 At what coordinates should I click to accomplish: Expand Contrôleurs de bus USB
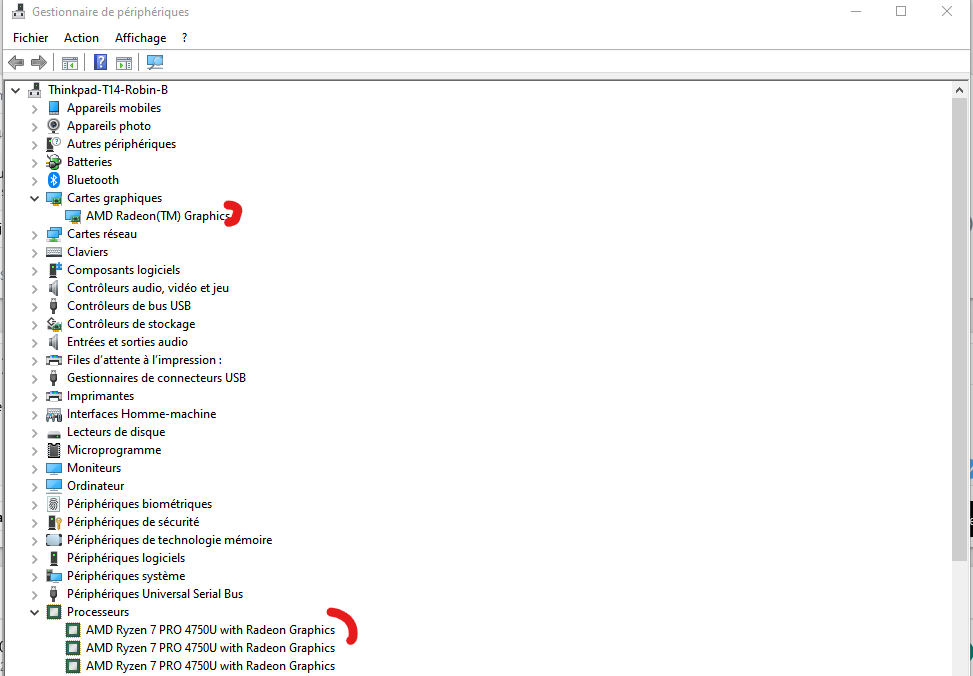35,307
